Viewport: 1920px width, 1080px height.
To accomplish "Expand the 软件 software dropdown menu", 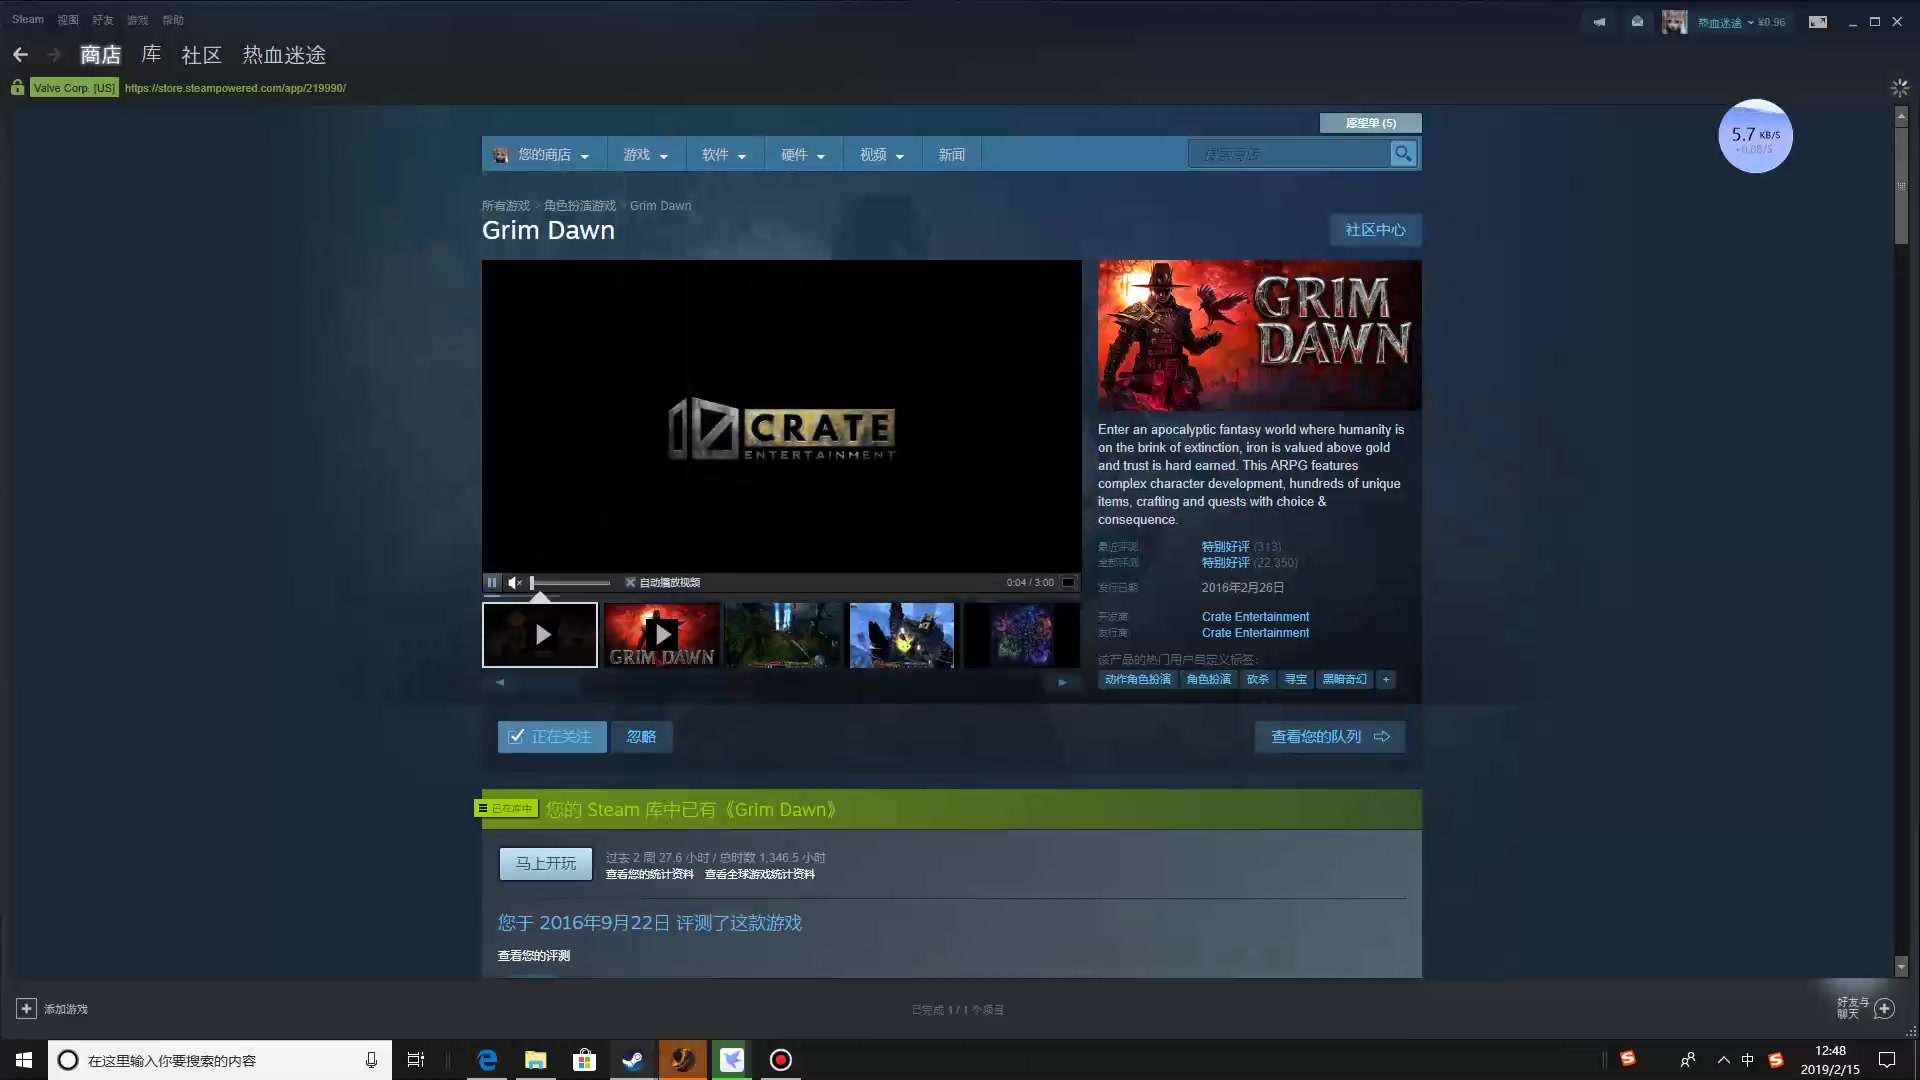I will click(x=723, y=154).
